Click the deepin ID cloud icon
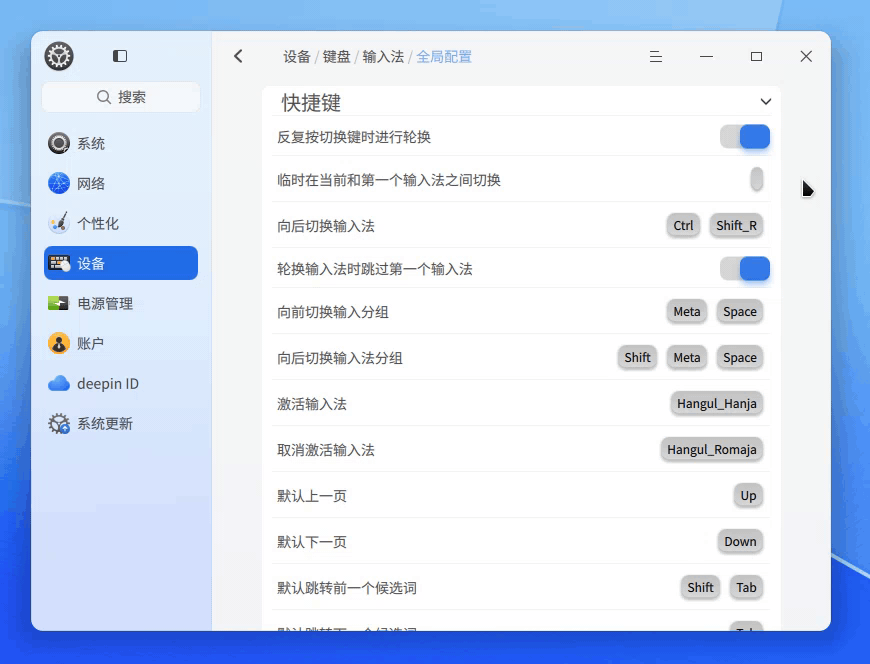 tap(59, 383)
